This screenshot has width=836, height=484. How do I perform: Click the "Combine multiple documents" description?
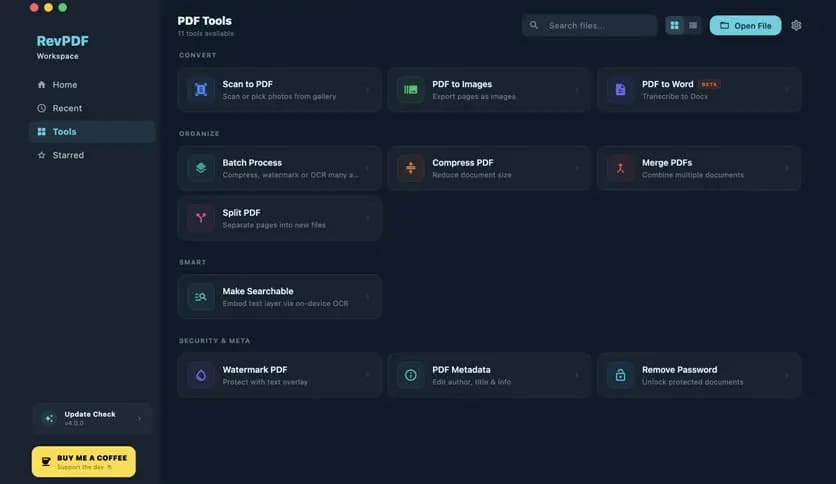(693, 175)
